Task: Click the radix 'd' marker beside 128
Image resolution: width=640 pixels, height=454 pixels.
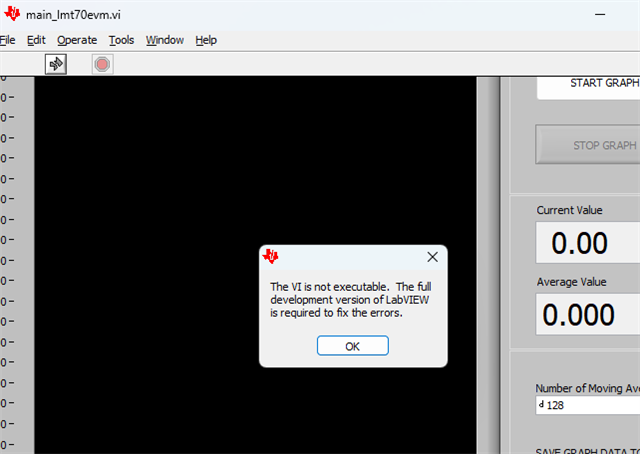Action: (541, 405)
